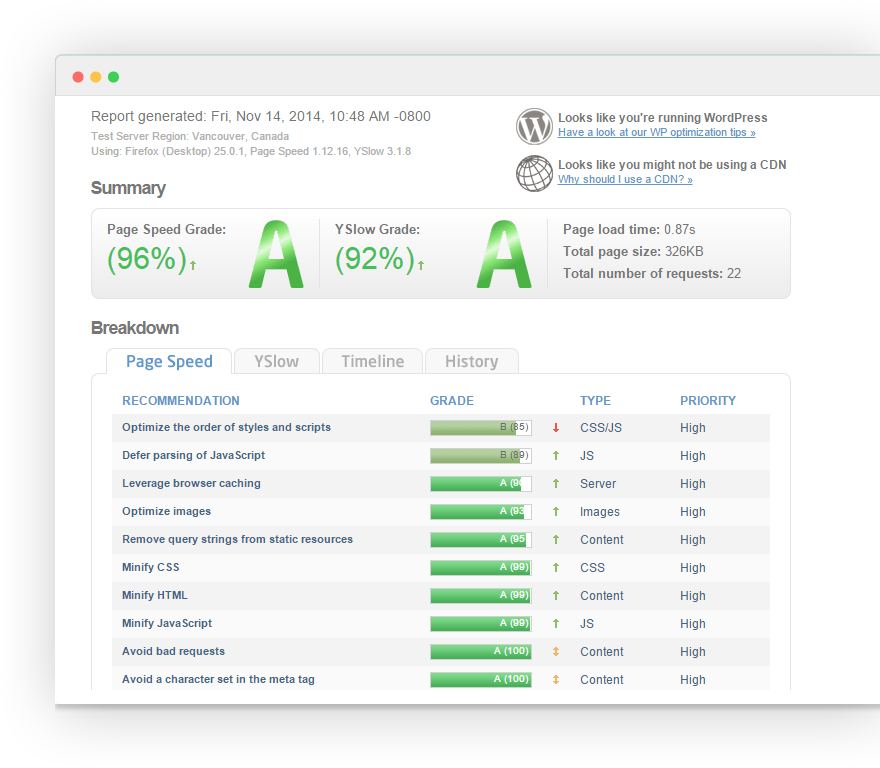Click green arrow for Remove query strings row
The width and height of the screenshot is (880, 768).
point(556,540)
